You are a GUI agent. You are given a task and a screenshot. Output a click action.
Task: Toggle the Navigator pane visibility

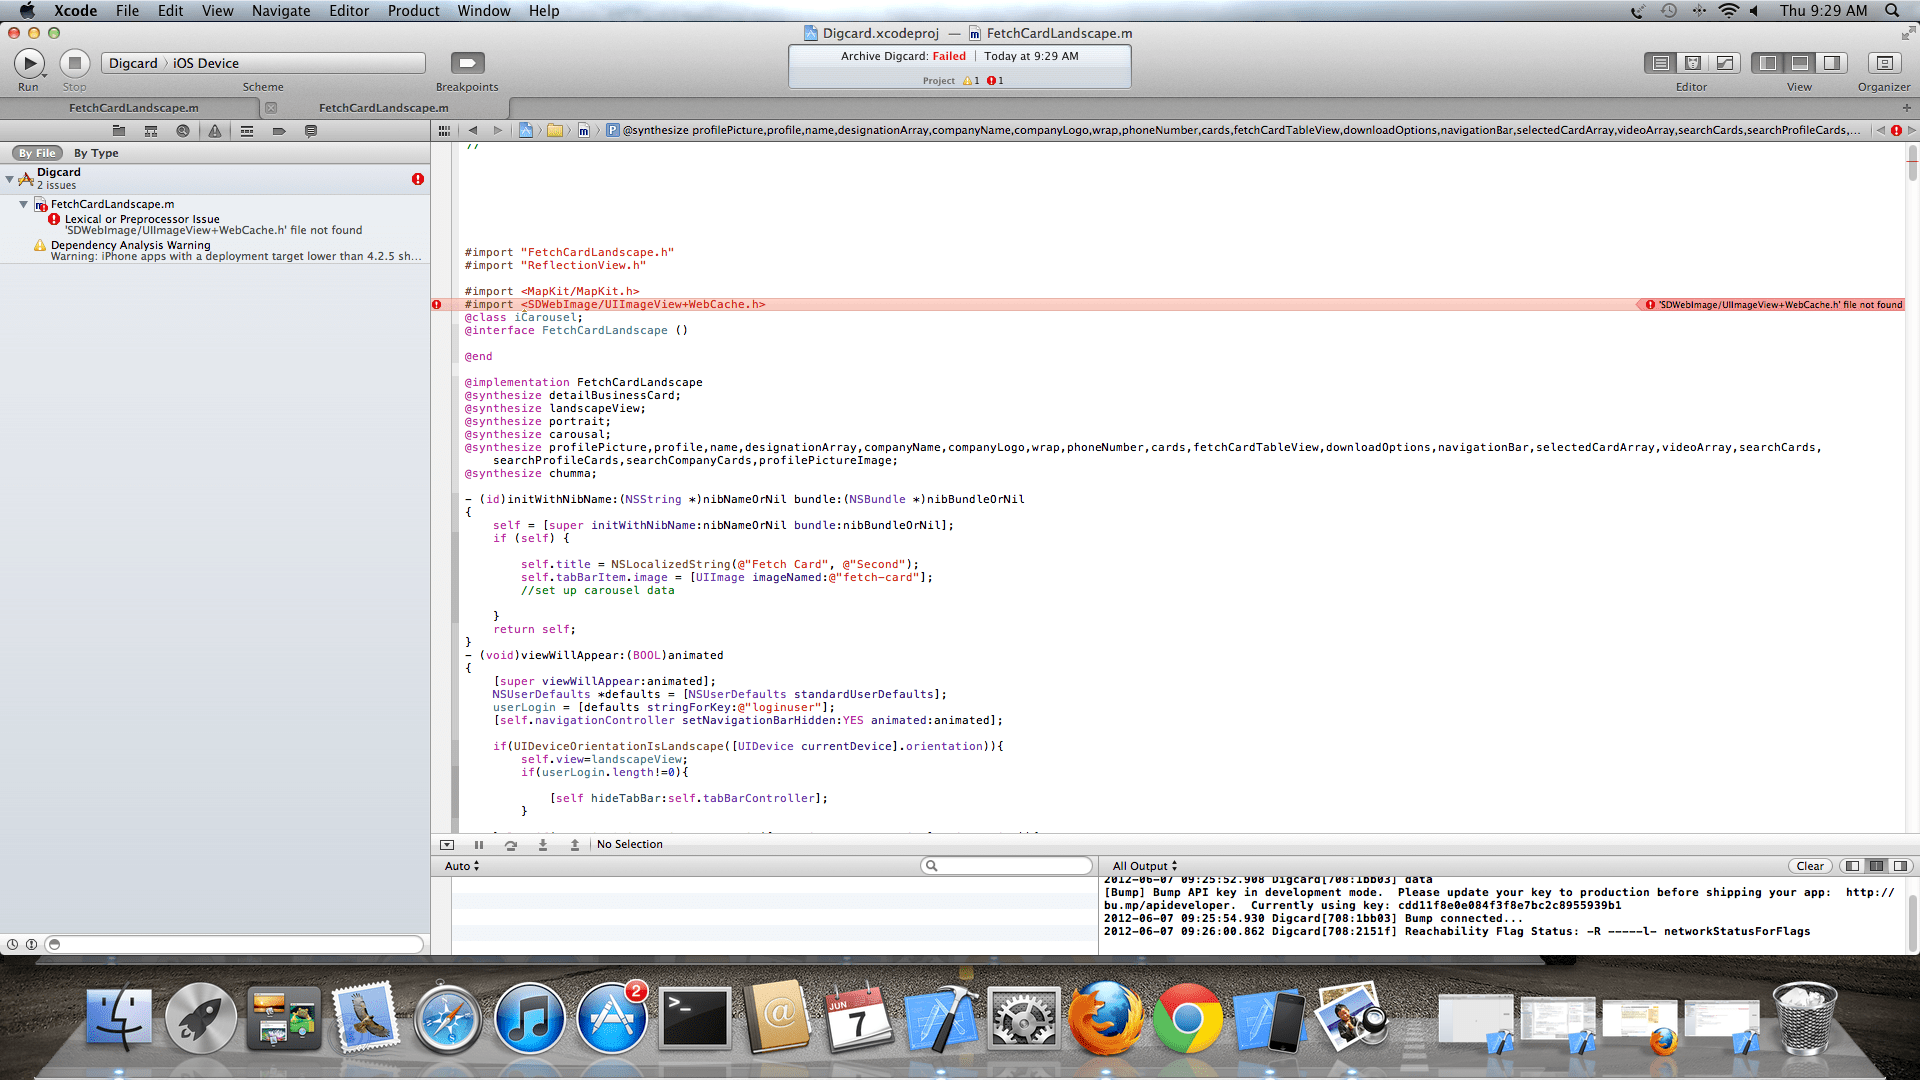pyautogui.click(x=1768, y=63)
